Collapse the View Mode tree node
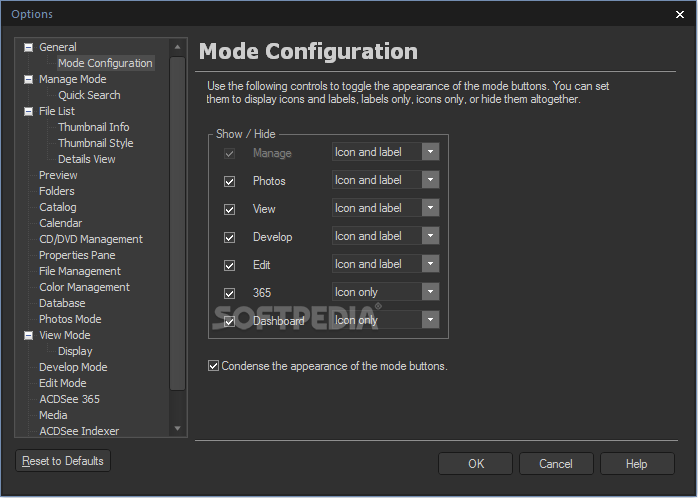 pos(28,335)
